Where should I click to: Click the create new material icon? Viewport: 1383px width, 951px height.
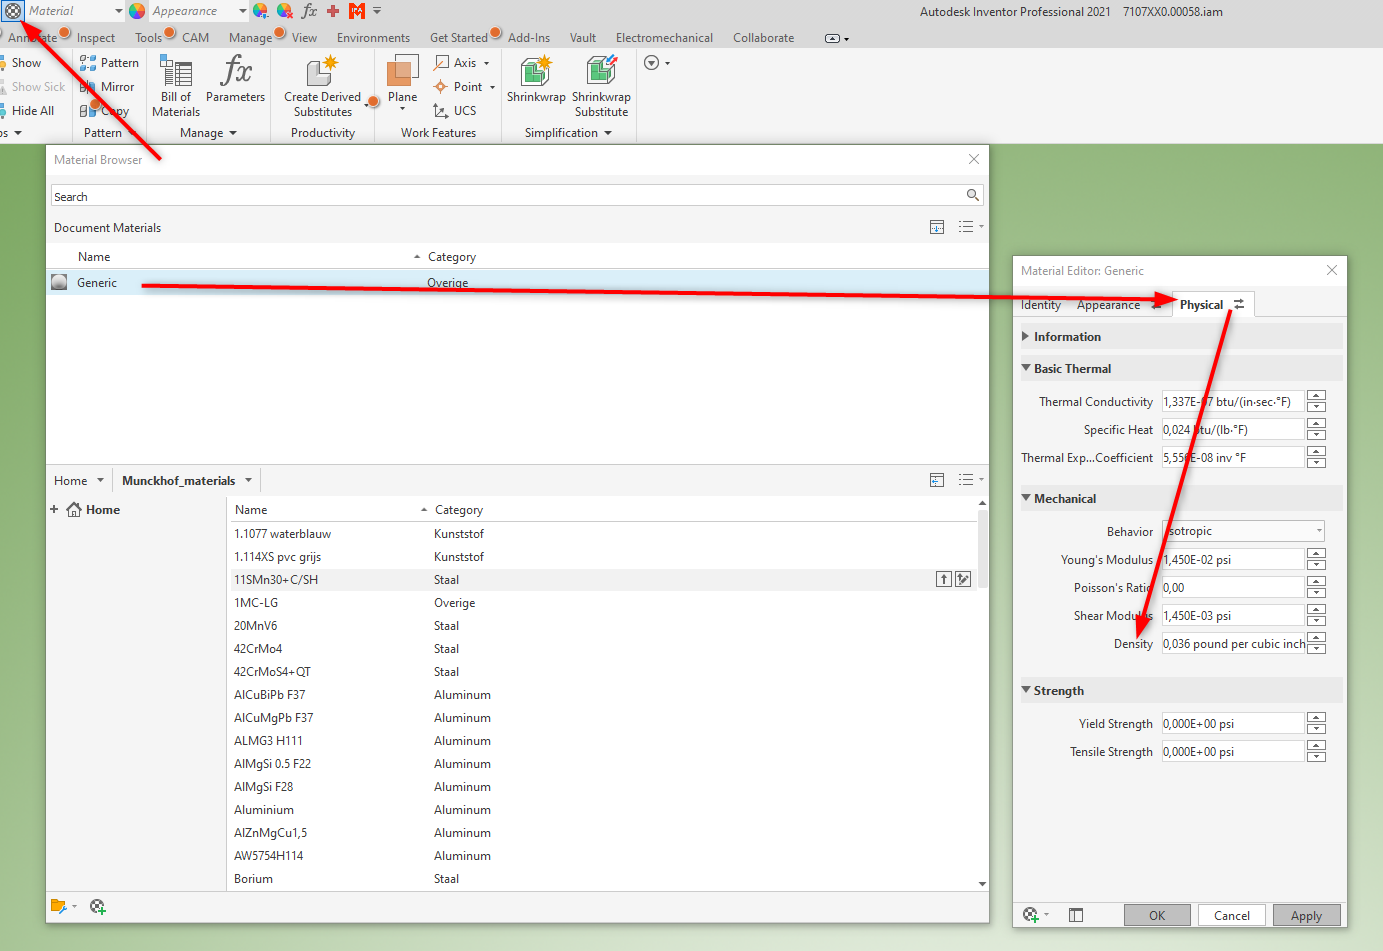97,906
